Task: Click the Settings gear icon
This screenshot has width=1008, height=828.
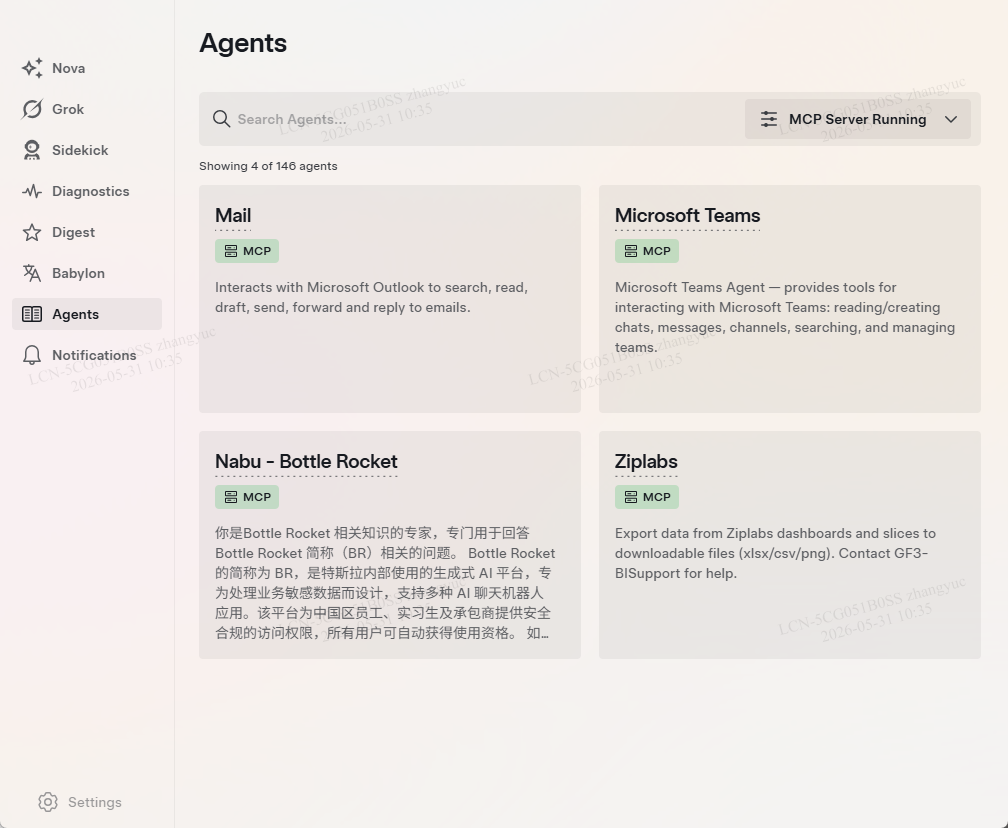Action: (48, 802)
